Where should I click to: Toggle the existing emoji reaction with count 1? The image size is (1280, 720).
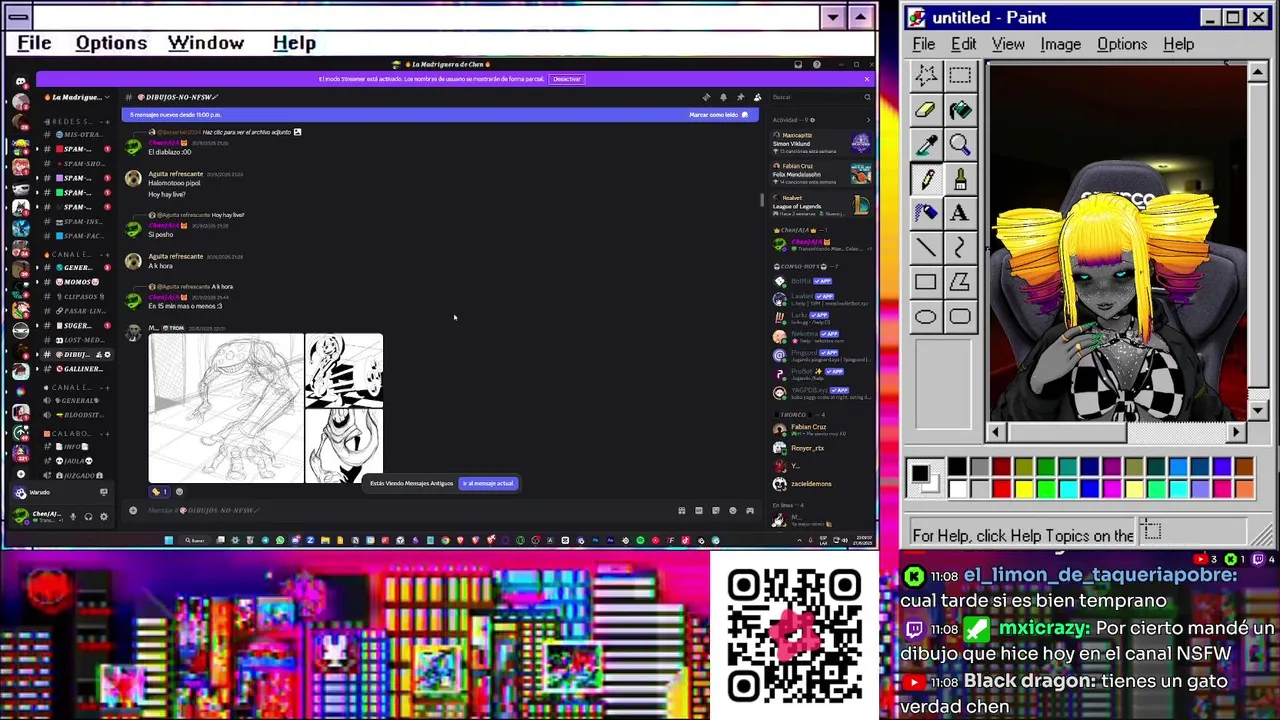[x=160, y=491]
